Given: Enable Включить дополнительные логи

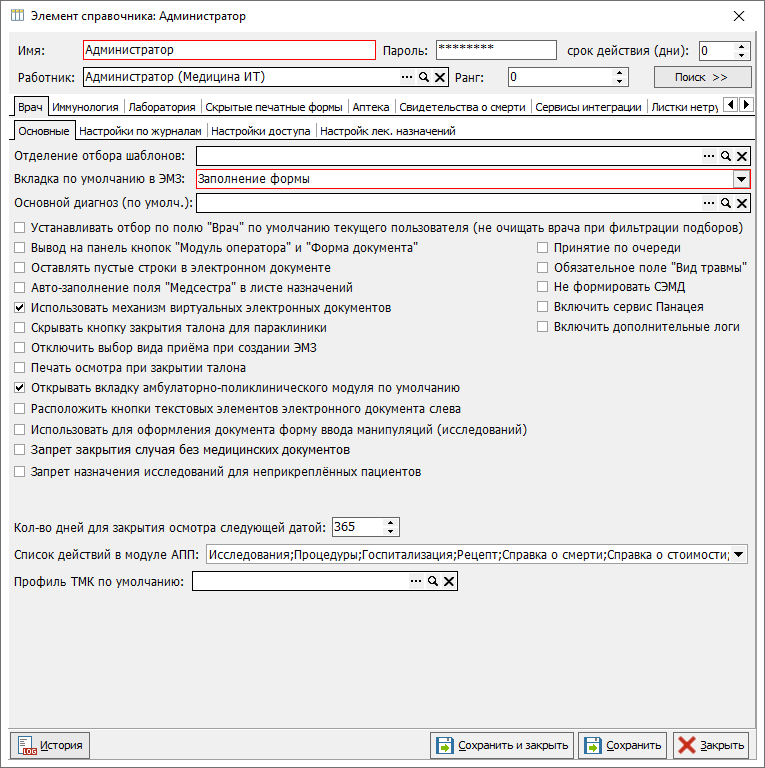Looking at the screenshot, I should pos(542,327).
